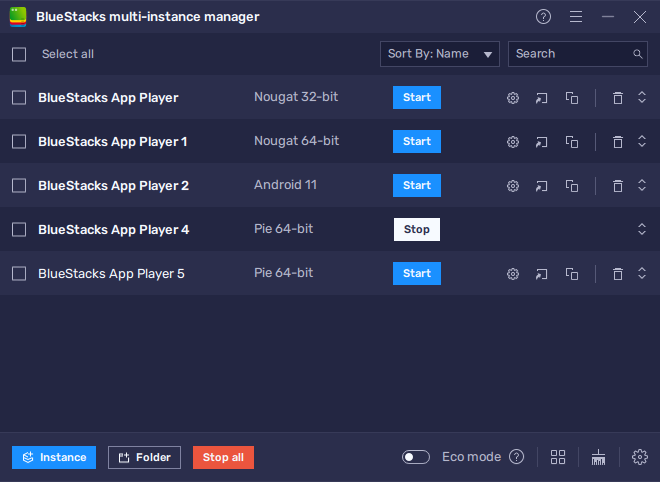Click the Eco mode help question mark
This screenshot has width=660, height=482.
[517, 457]
